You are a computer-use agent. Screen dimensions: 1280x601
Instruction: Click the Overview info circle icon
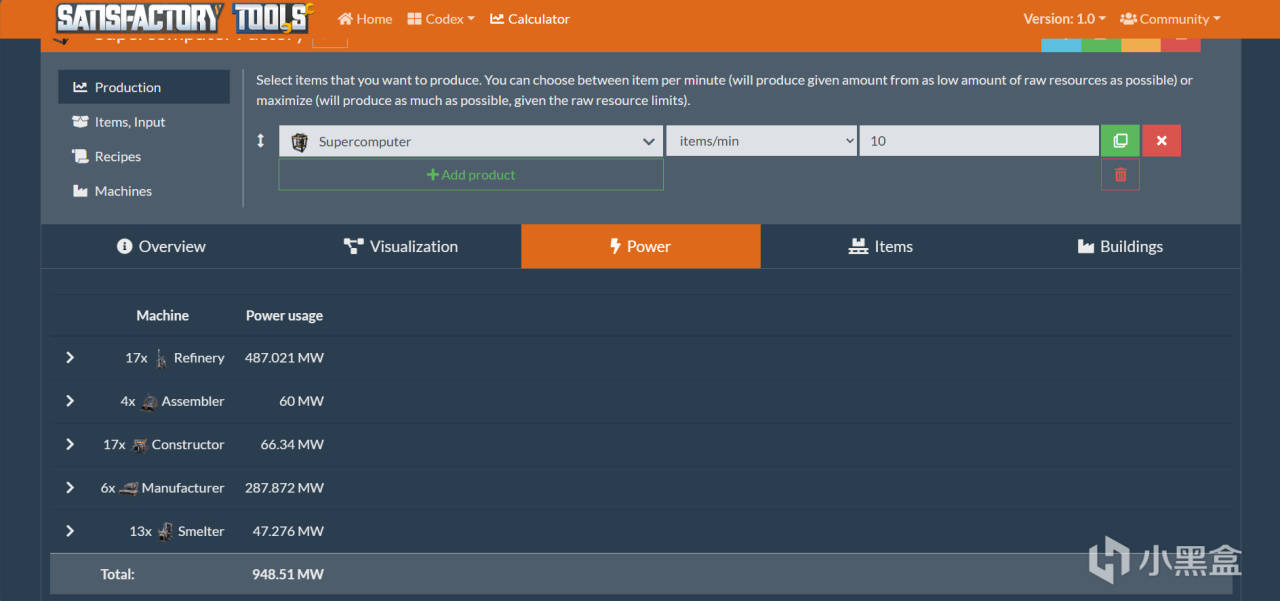click(x=125, y=246)
